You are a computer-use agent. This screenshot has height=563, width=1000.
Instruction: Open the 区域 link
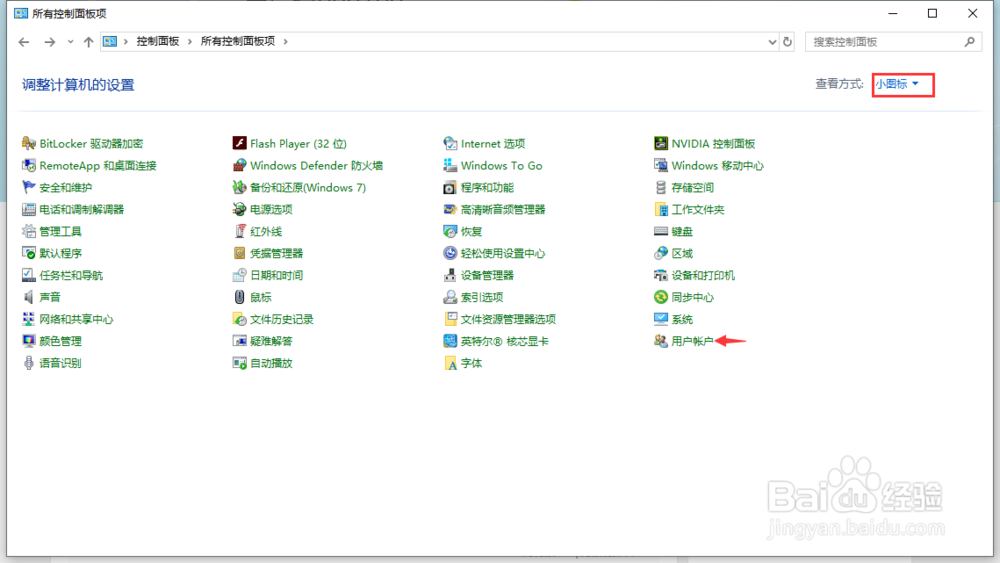click(682, 253)
